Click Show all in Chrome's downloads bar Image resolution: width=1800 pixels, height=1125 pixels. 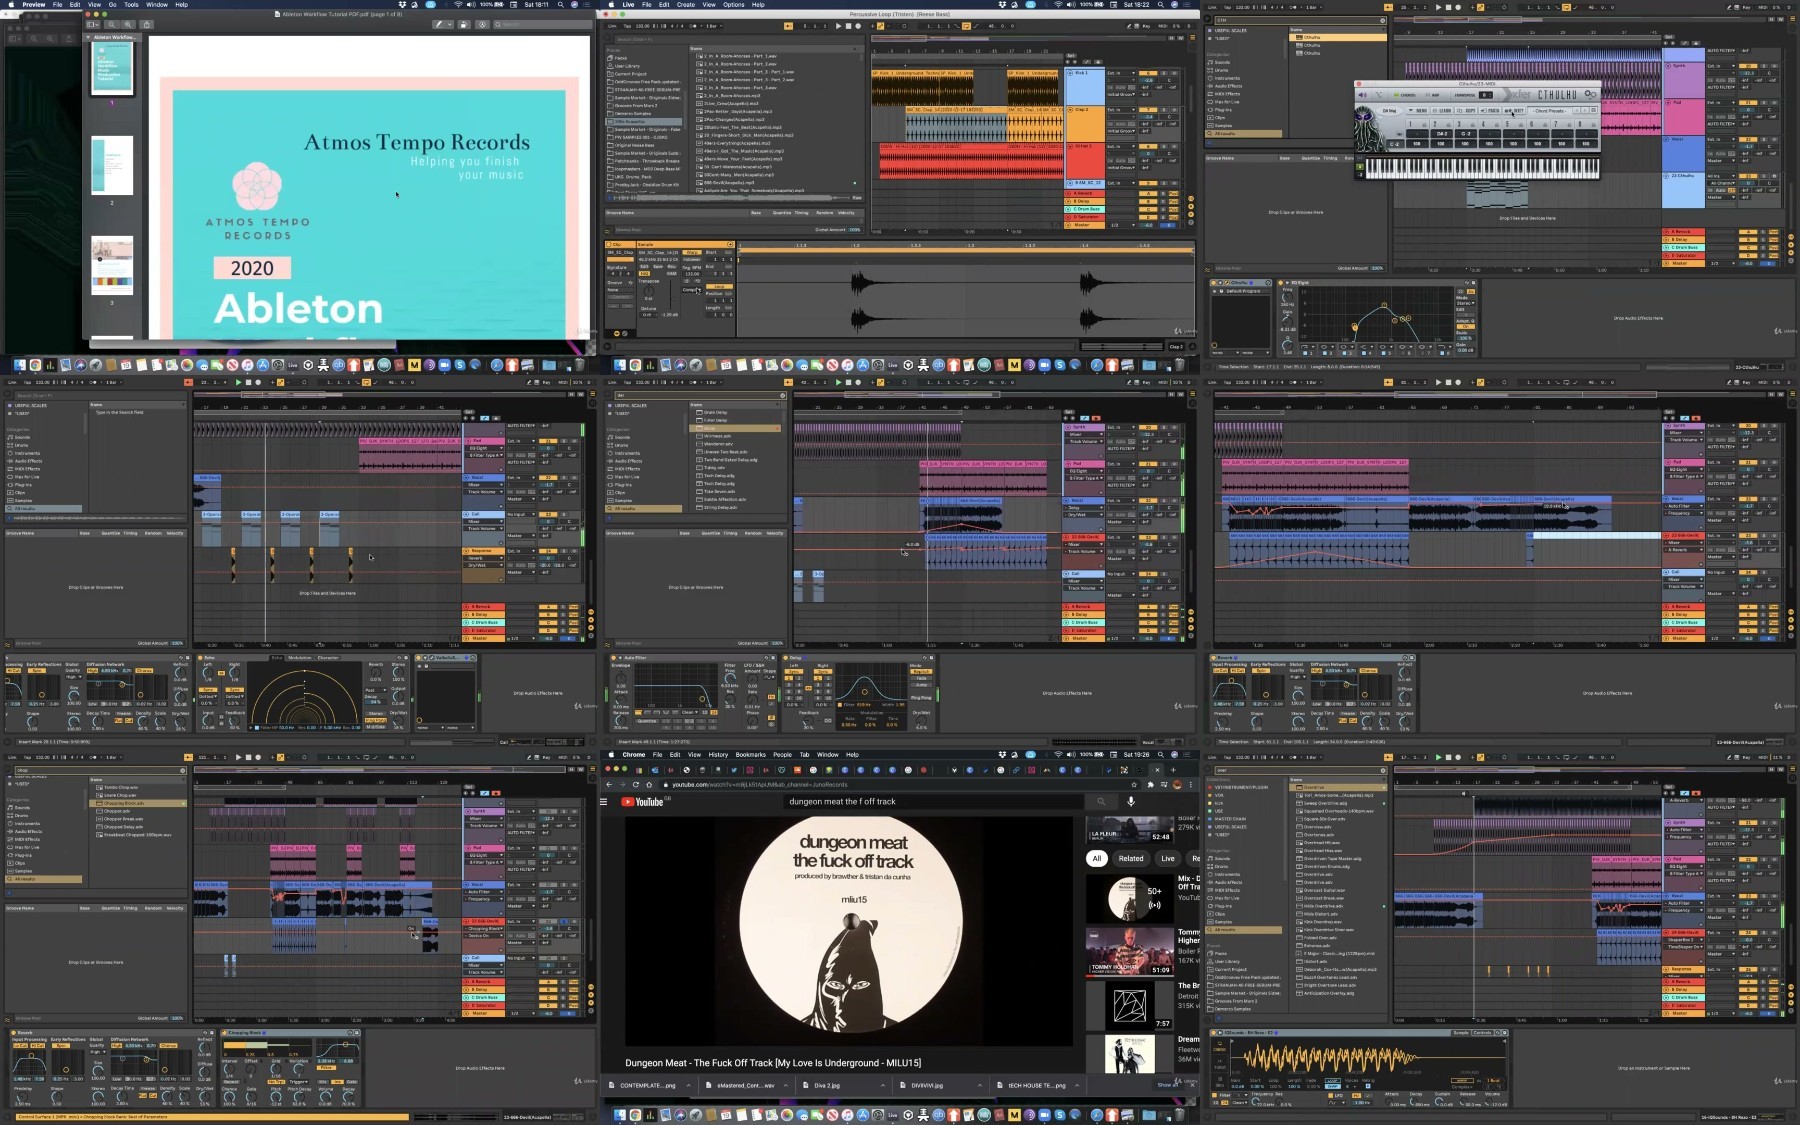tap(1166, 1085)
